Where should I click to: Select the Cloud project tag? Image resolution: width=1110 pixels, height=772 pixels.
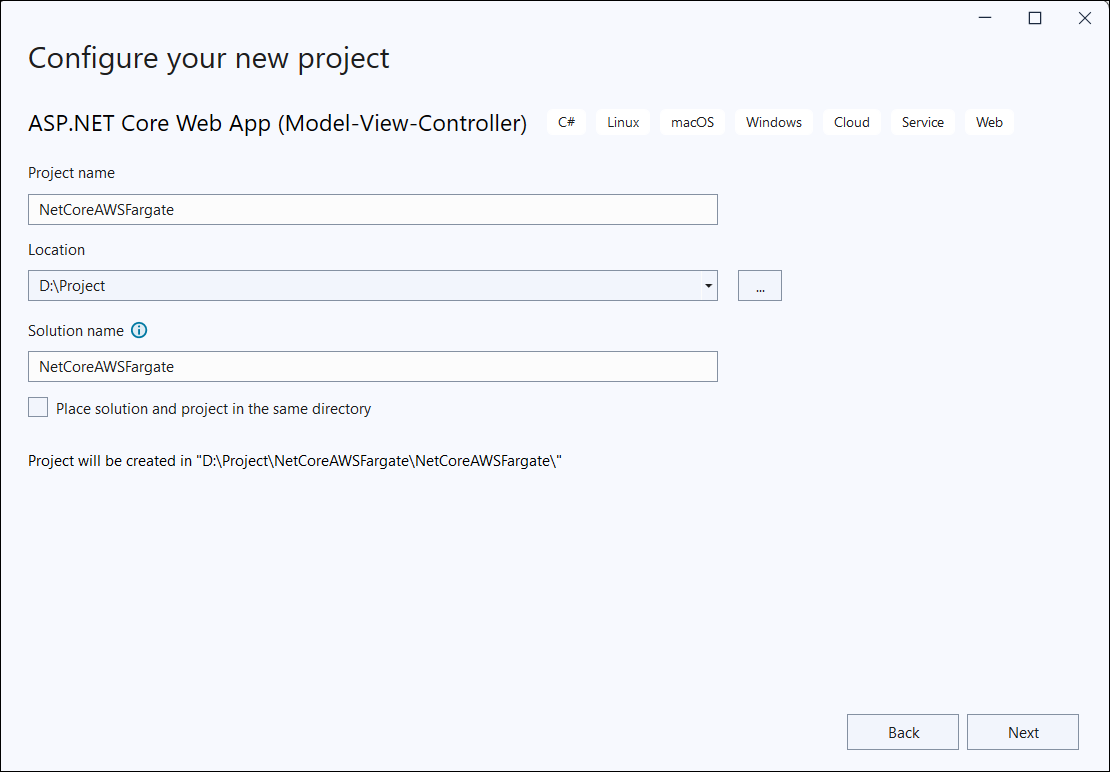point(851,121)
